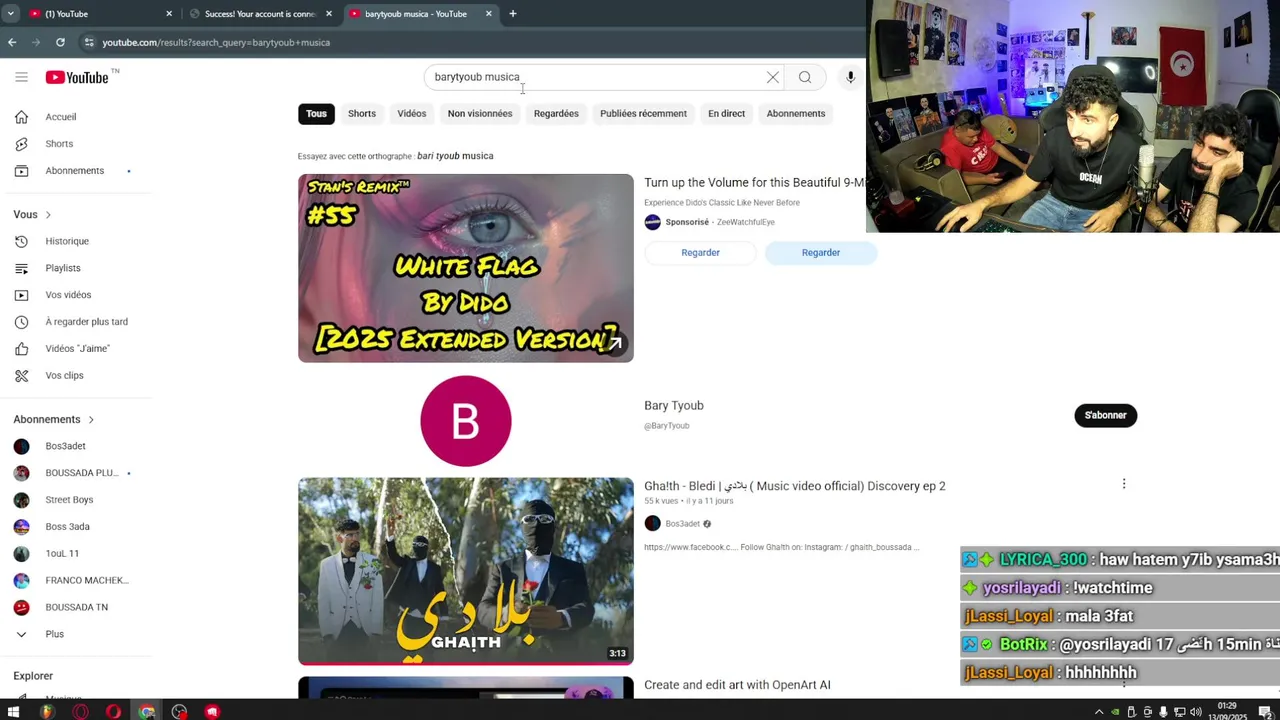Open Vidéos "J'aime" list
This screenshot has height=720, width=1280.
point(76,349)
